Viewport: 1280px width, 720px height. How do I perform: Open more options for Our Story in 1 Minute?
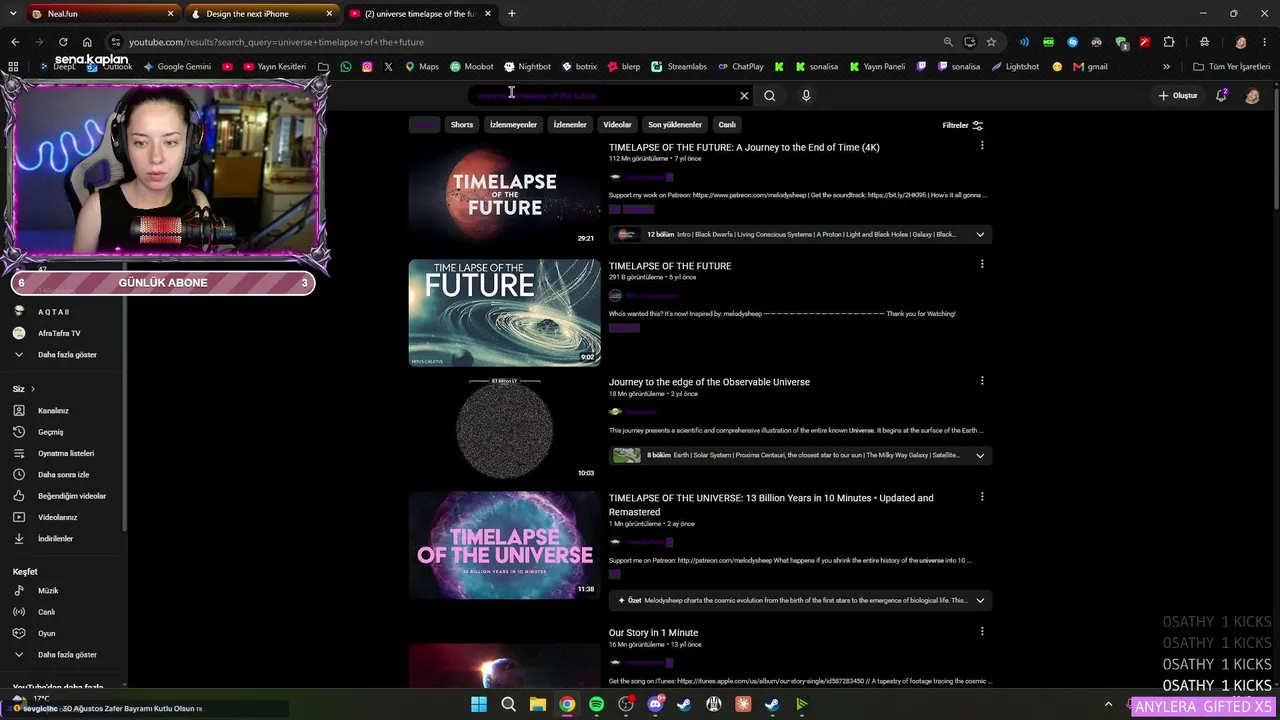(x=982, y=631)
